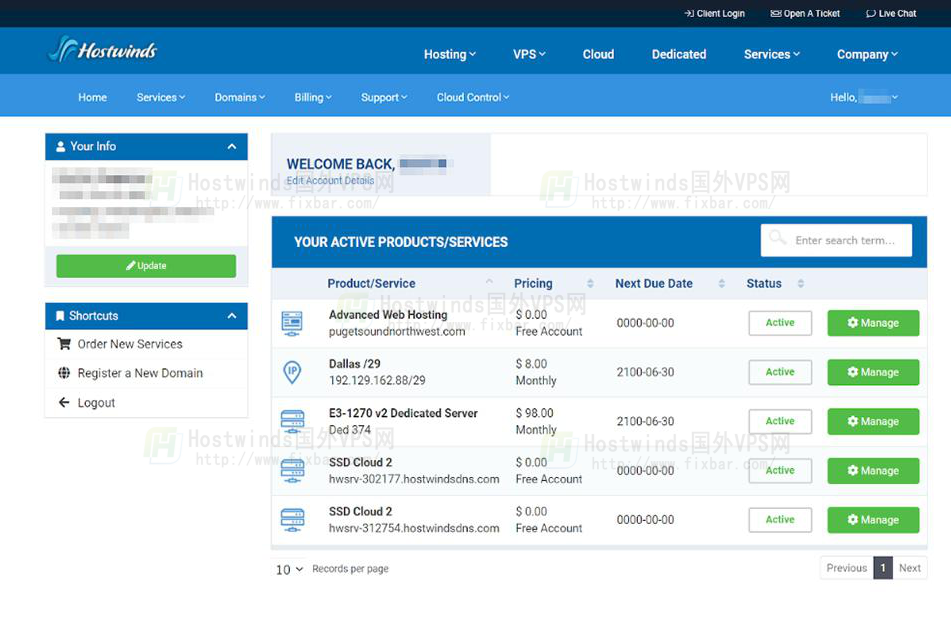Open the Company dropdown menu
The width and height of the screenshot is (951, 644).
[x=867, y=55]
